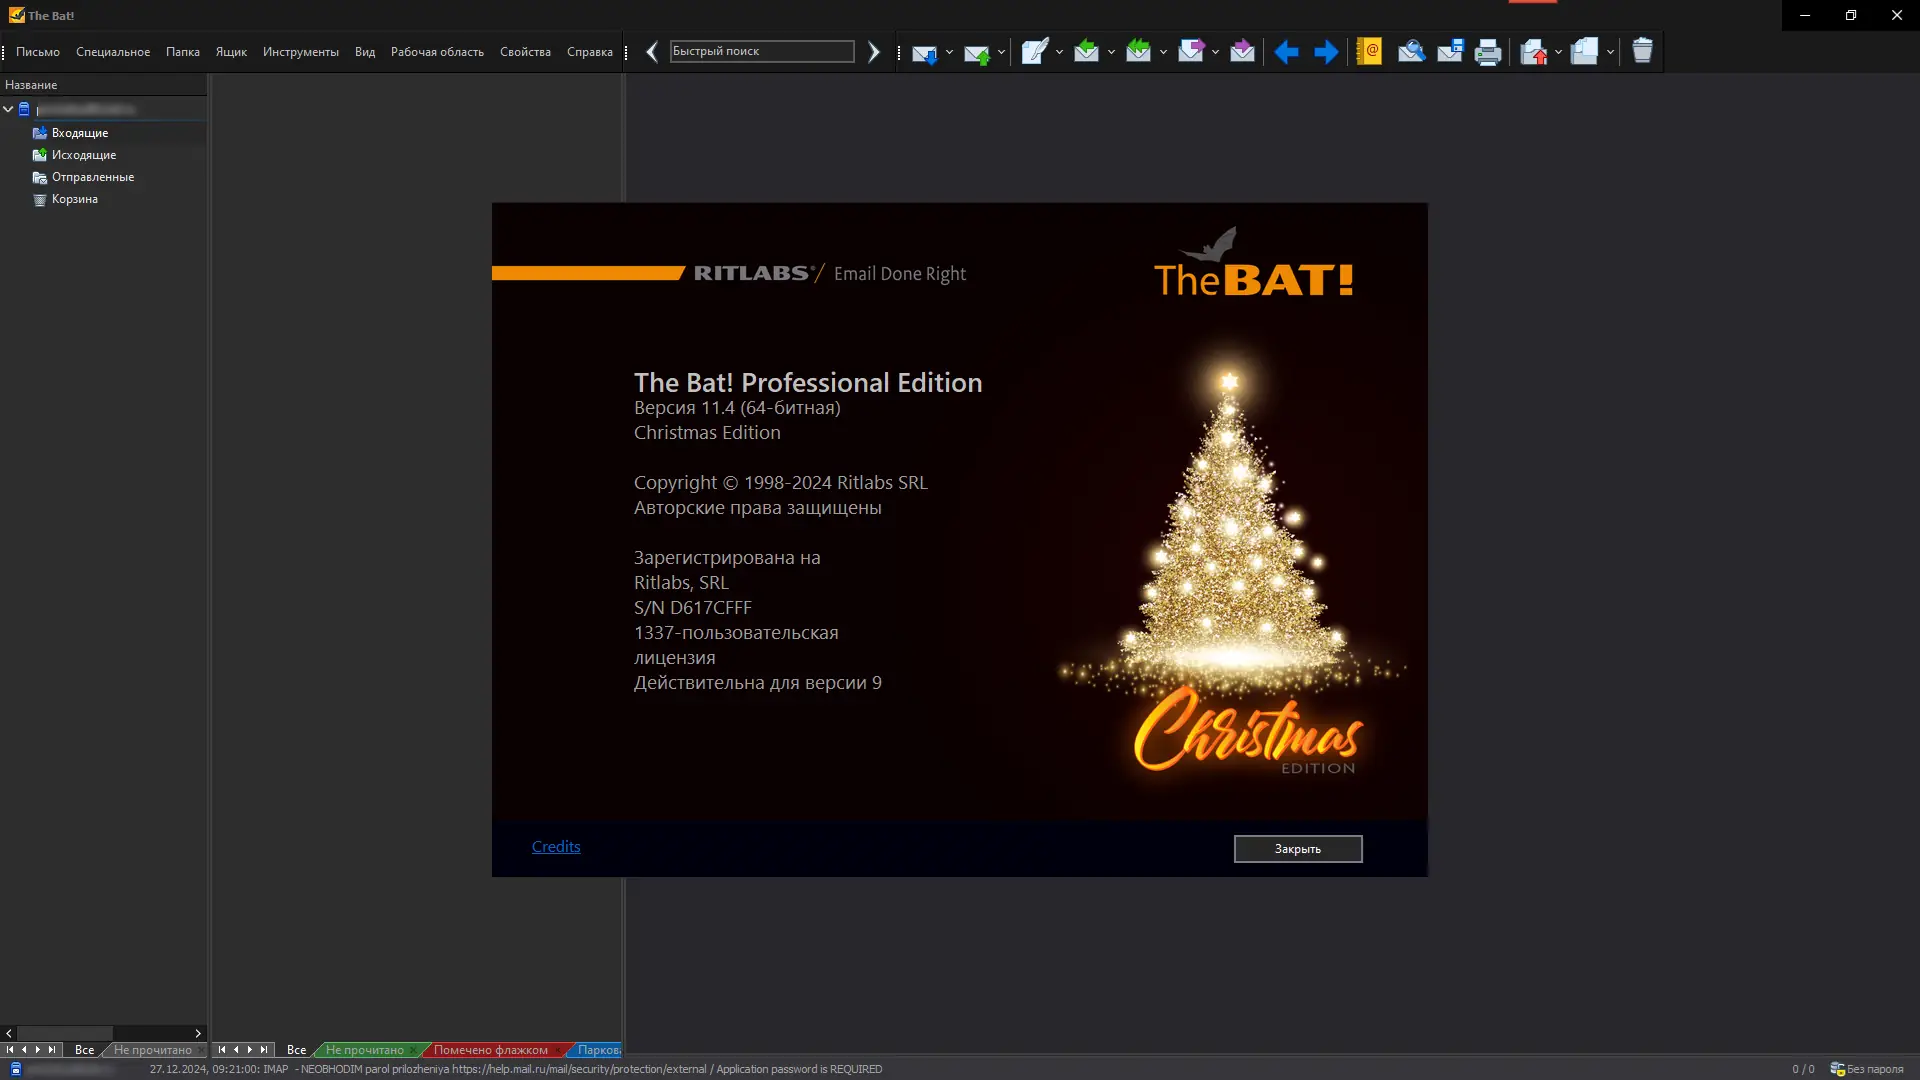The height and width of the screenshot is (1080, 1920).
Task: Switch to Не прочитано green tab
Action: pos(364,1050)
